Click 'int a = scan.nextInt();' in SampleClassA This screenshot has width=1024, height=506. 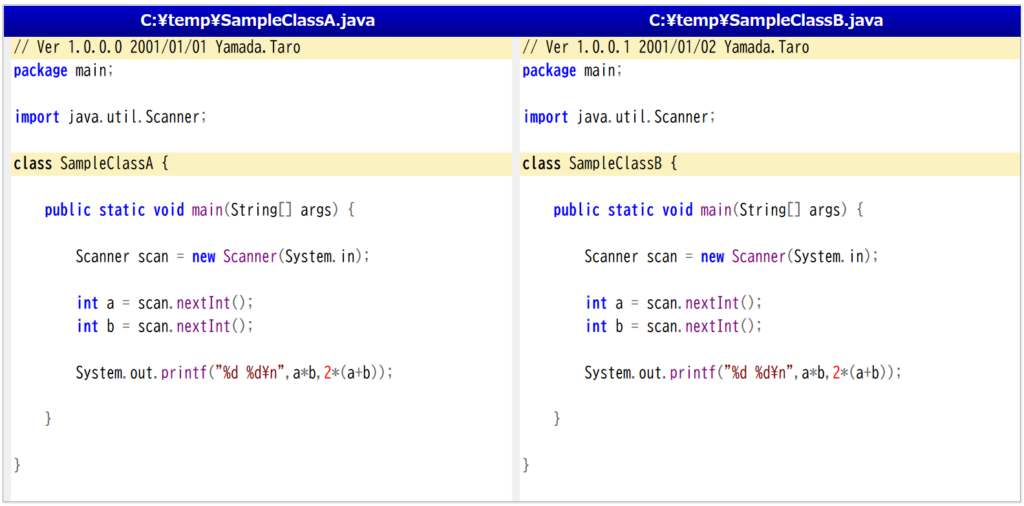point(165,304)
